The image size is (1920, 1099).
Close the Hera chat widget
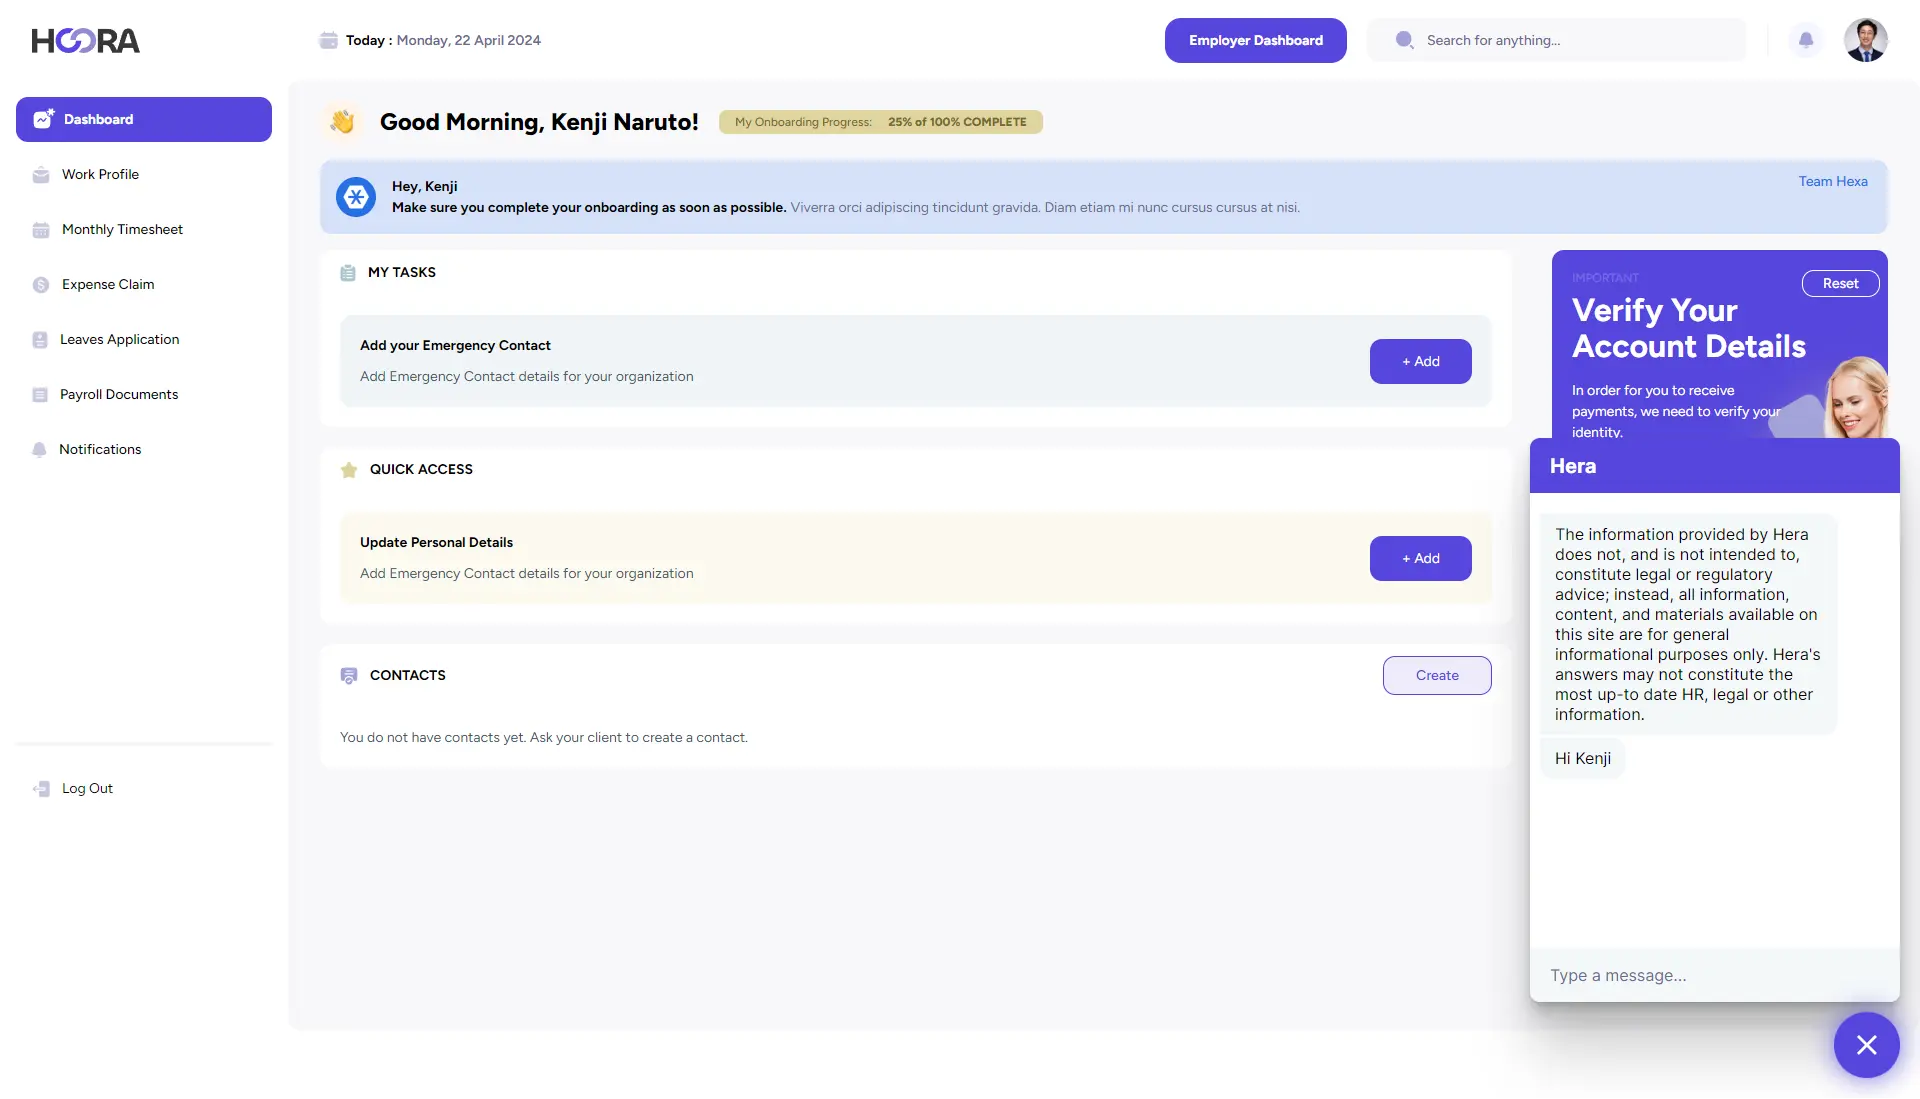pyautogui.click(x=1866, y=1045)
